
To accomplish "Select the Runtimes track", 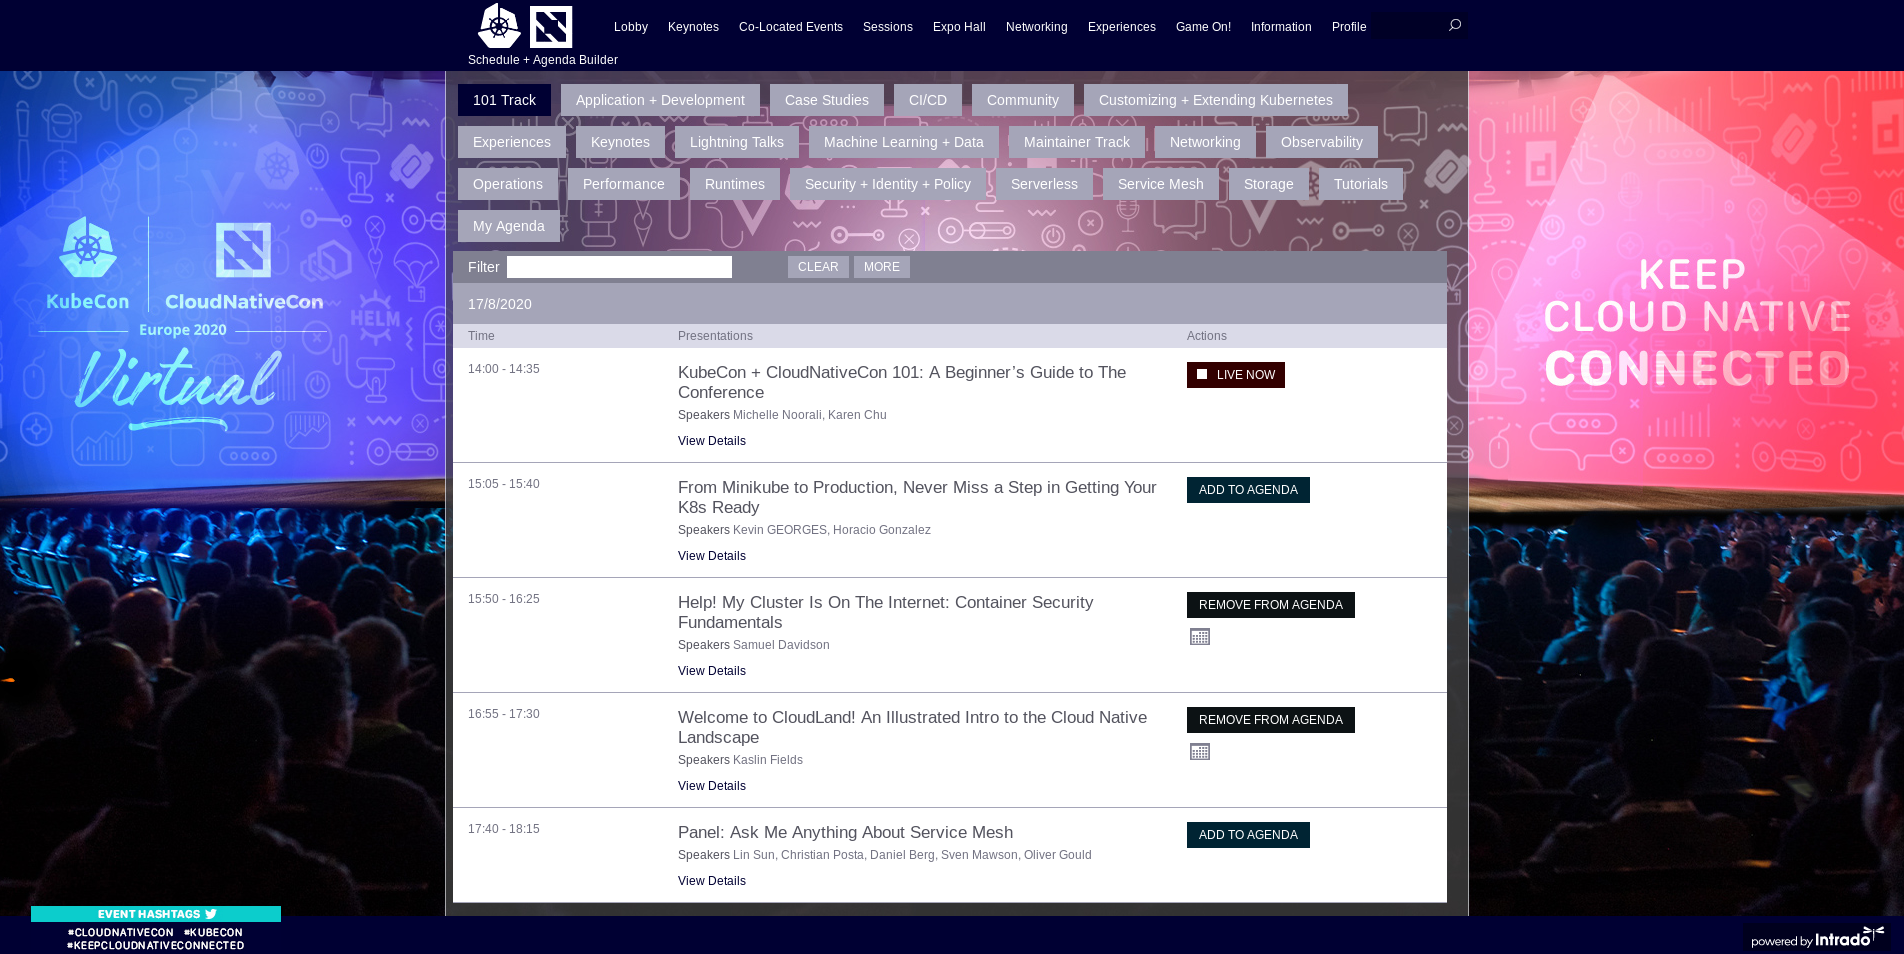I will click(x=735, y=184).
